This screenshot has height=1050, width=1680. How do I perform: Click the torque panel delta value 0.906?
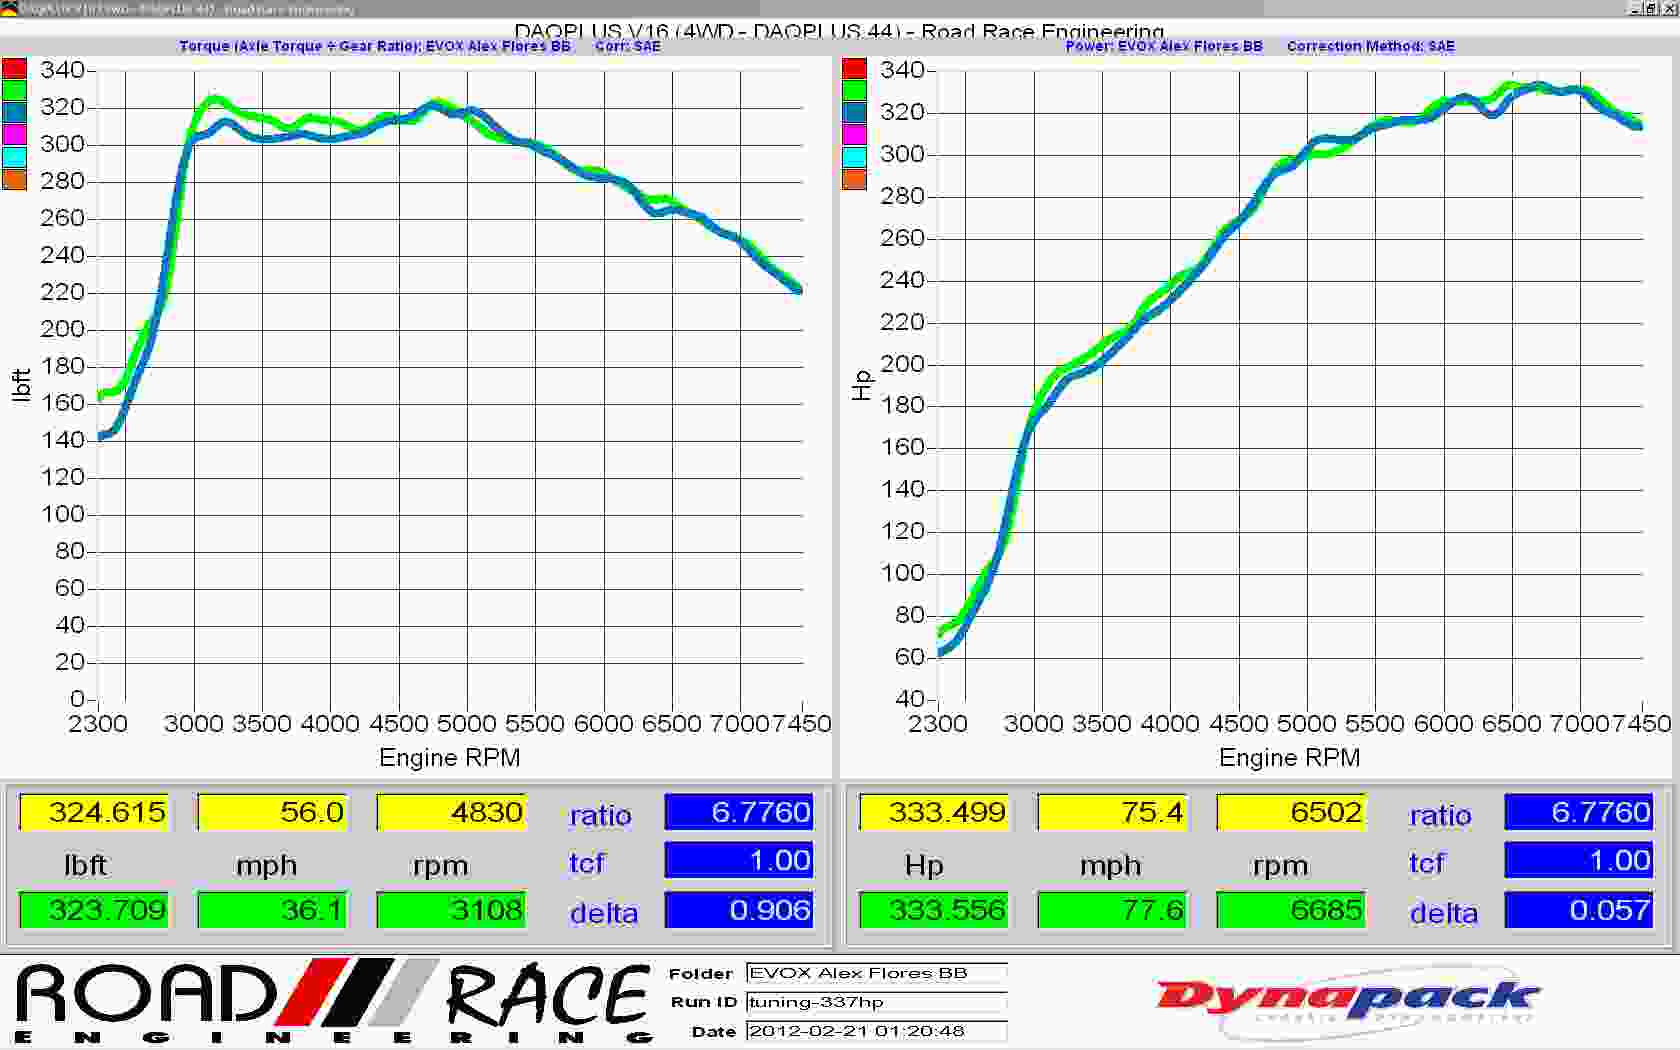click(739, 910)
